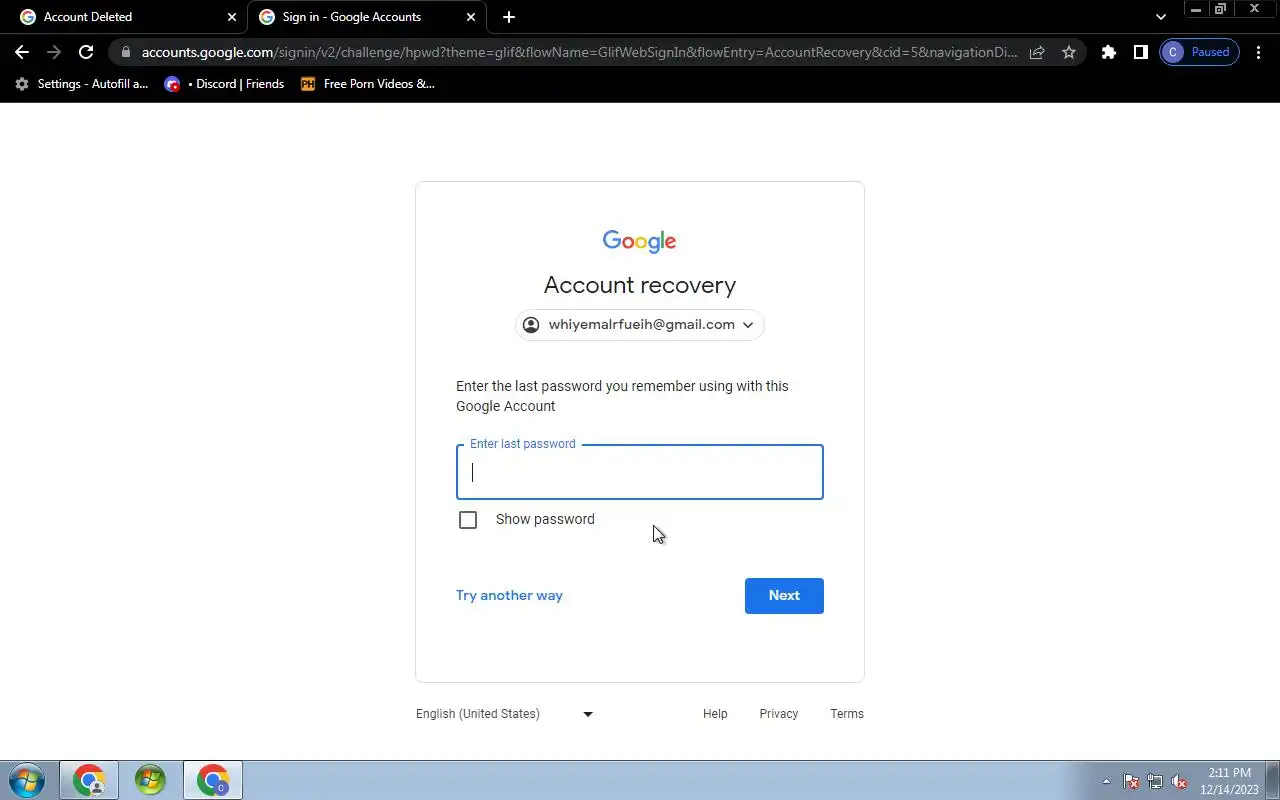Open the Help link in footer
1280x800 pixels.
point(715,714)
